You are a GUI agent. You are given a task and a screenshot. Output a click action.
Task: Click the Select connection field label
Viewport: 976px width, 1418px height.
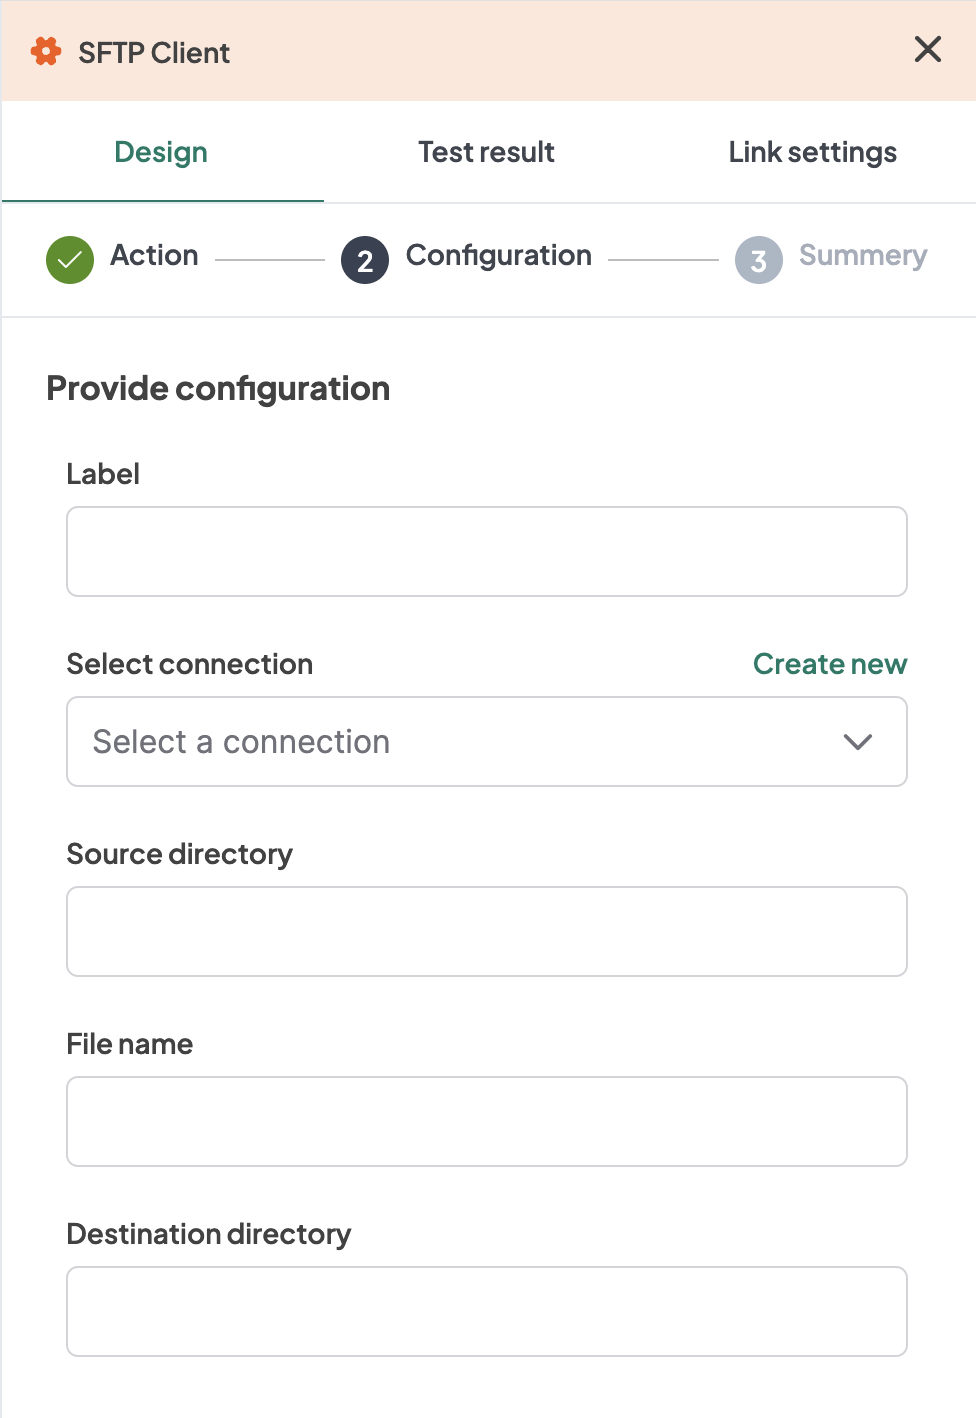pyautogui.click(x=190, y=664)
